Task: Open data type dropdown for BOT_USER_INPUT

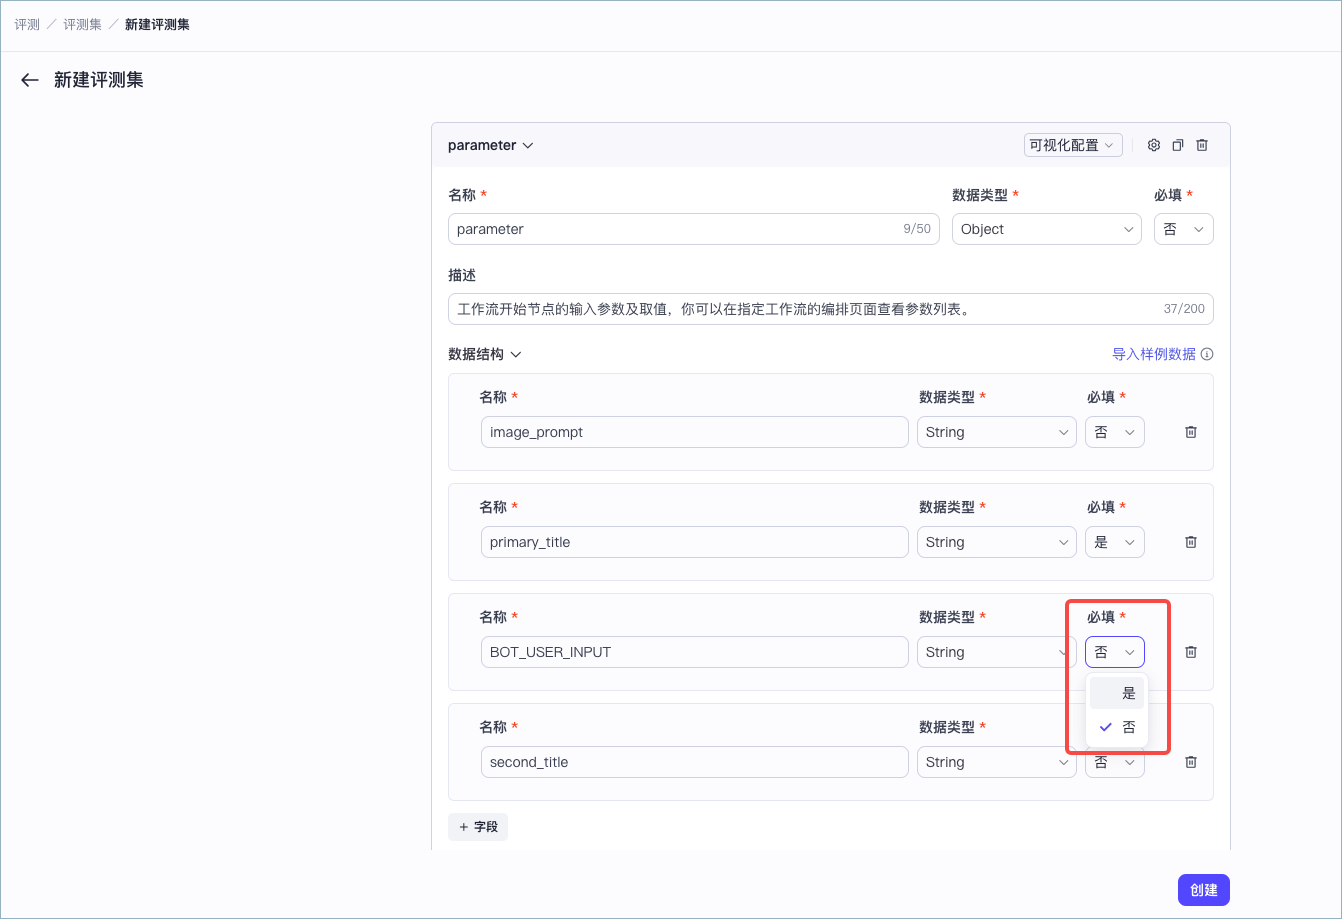Action: click(997, 652)
